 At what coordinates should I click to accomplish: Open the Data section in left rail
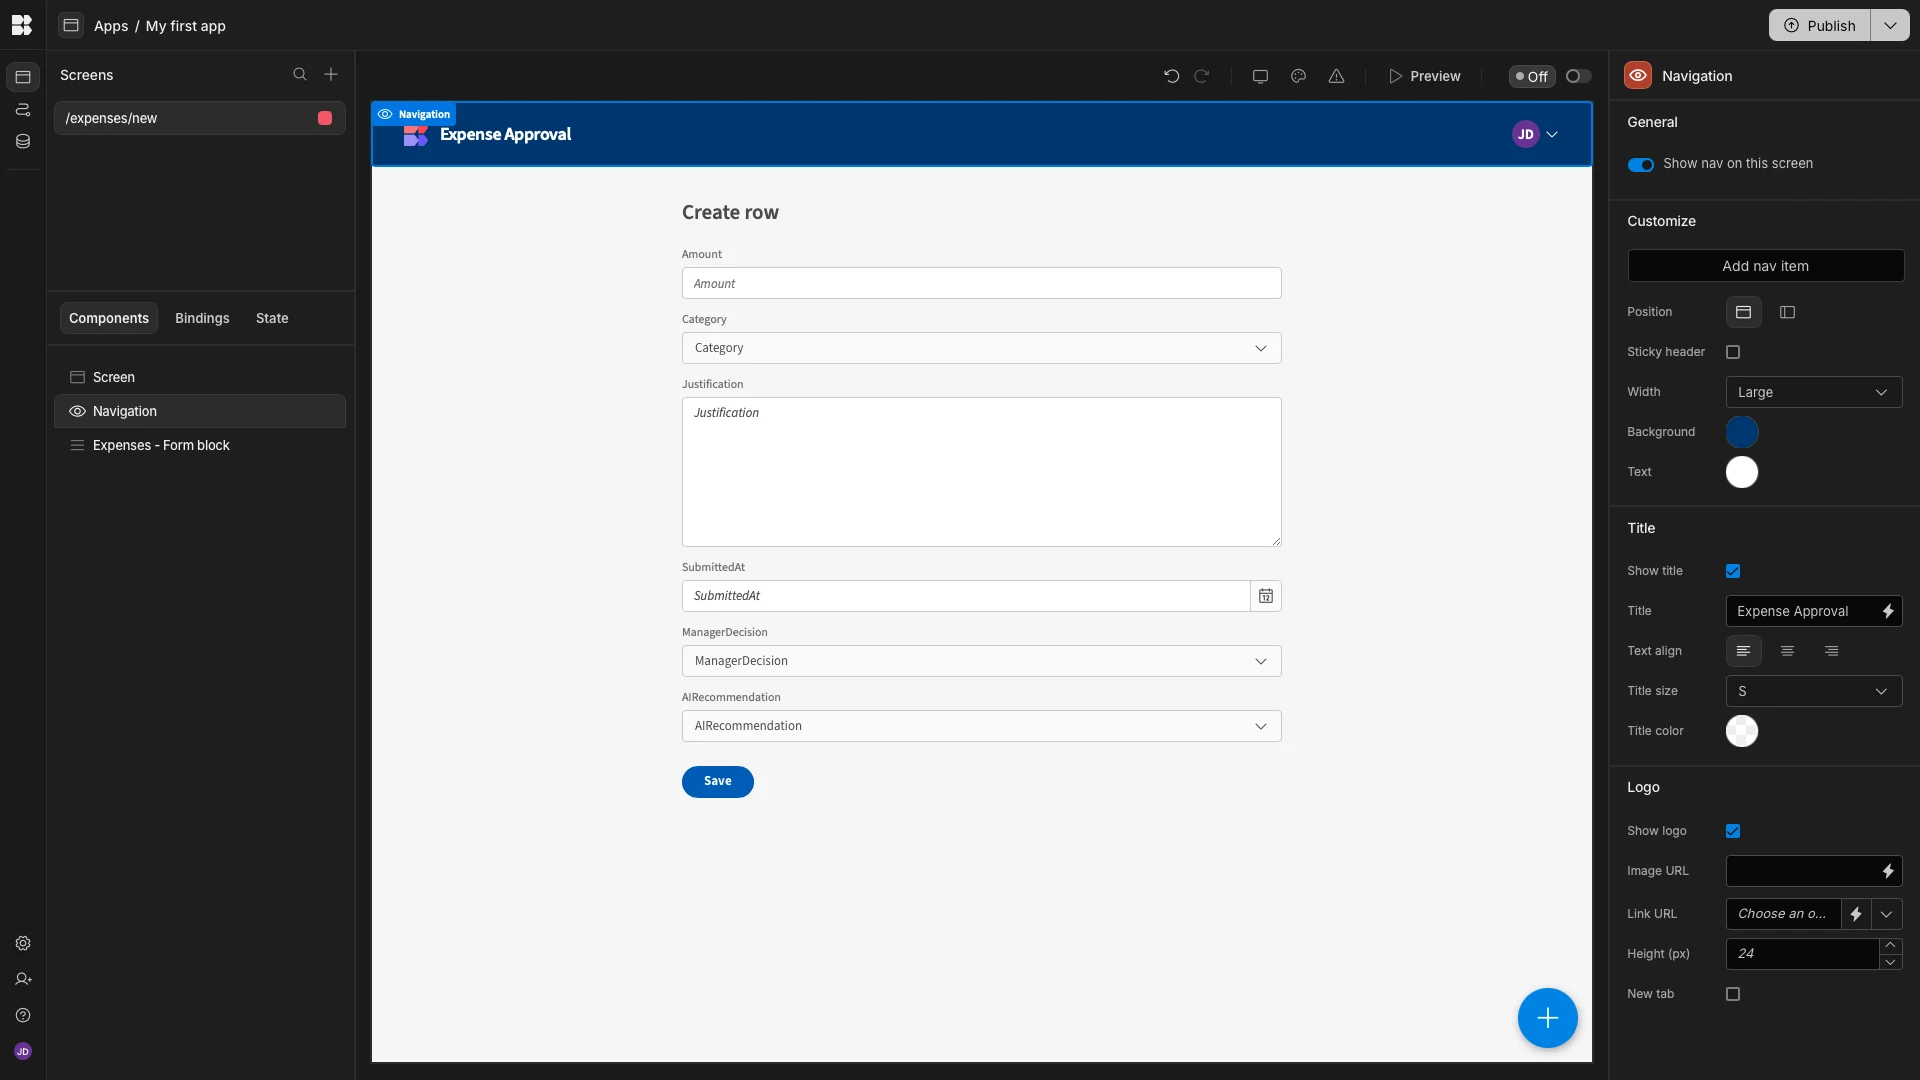(x=22, y=141)
